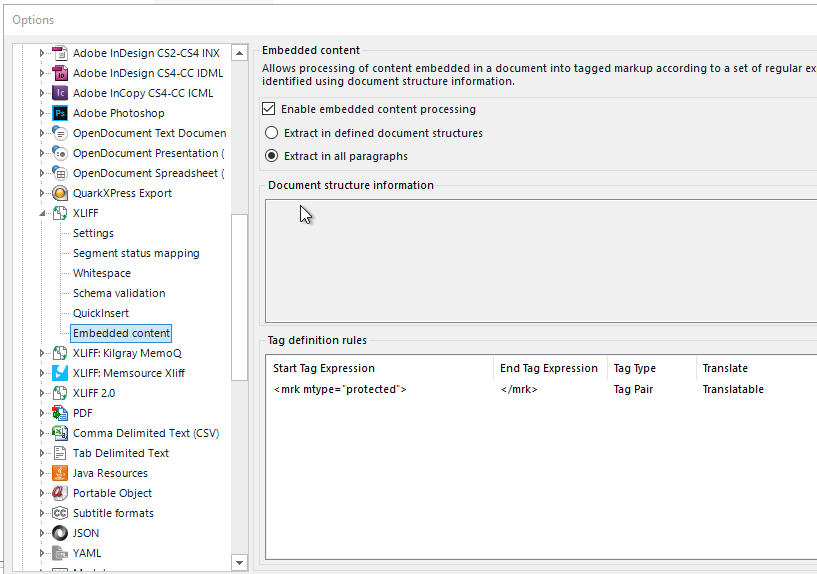Expand the JSON tree node

pyautogui.click(x=42, y=533)
